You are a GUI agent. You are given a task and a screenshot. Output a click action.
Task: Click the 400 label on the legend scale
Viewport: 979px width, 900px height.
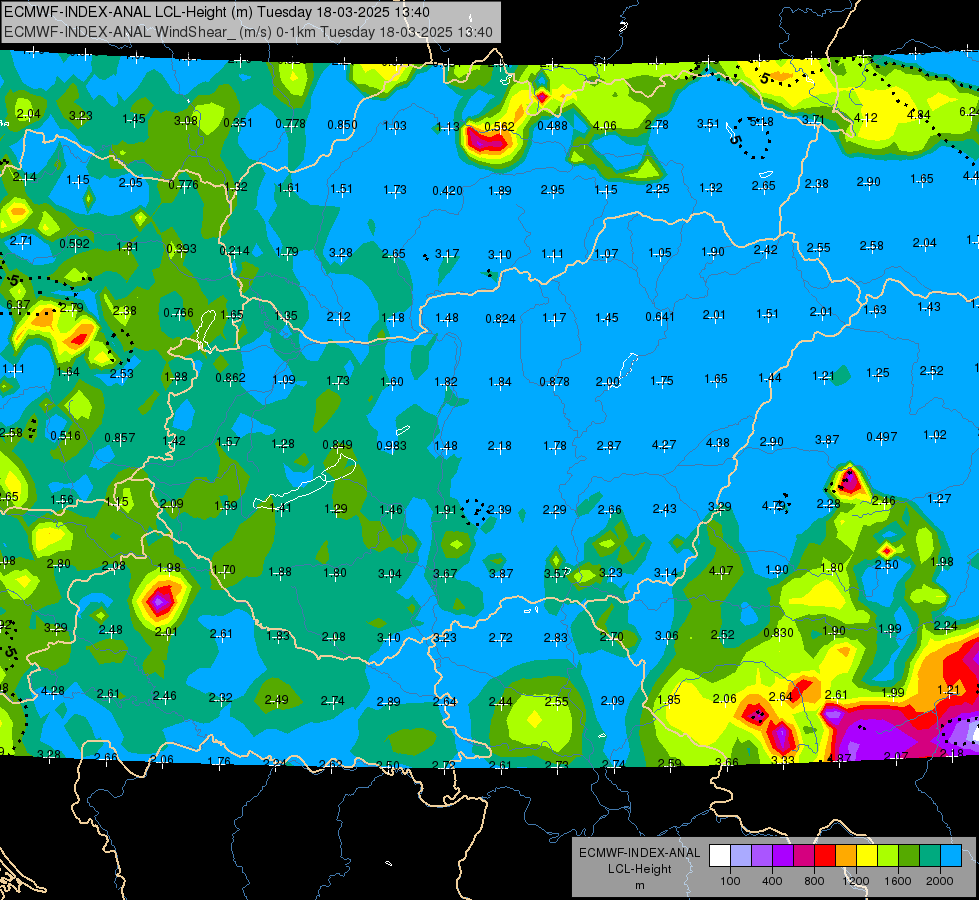pos(772,881)
